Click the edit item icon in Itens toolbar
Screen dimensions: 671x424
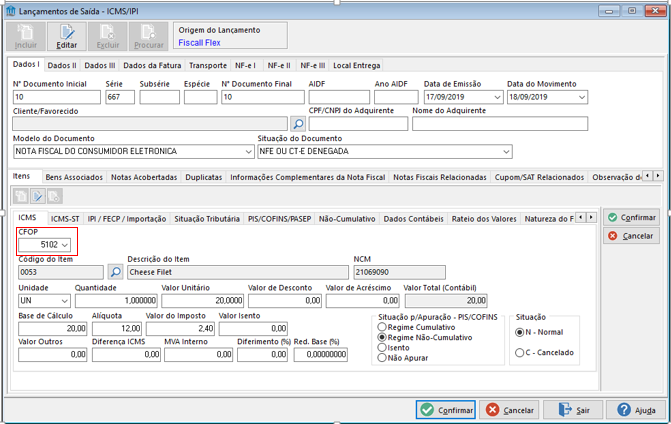38,196
